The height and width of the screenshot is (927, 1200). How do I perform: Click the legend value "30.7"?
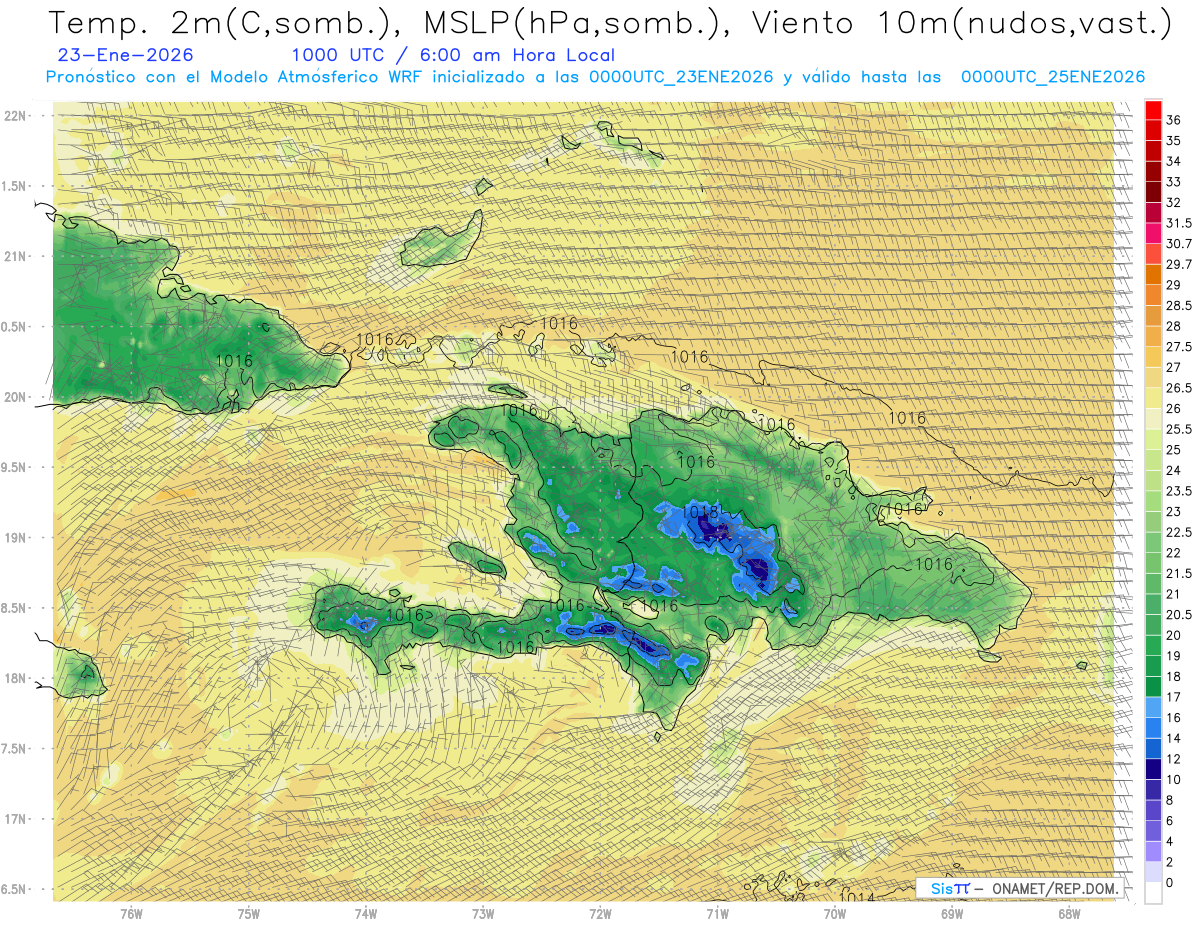coord(1179,244)
